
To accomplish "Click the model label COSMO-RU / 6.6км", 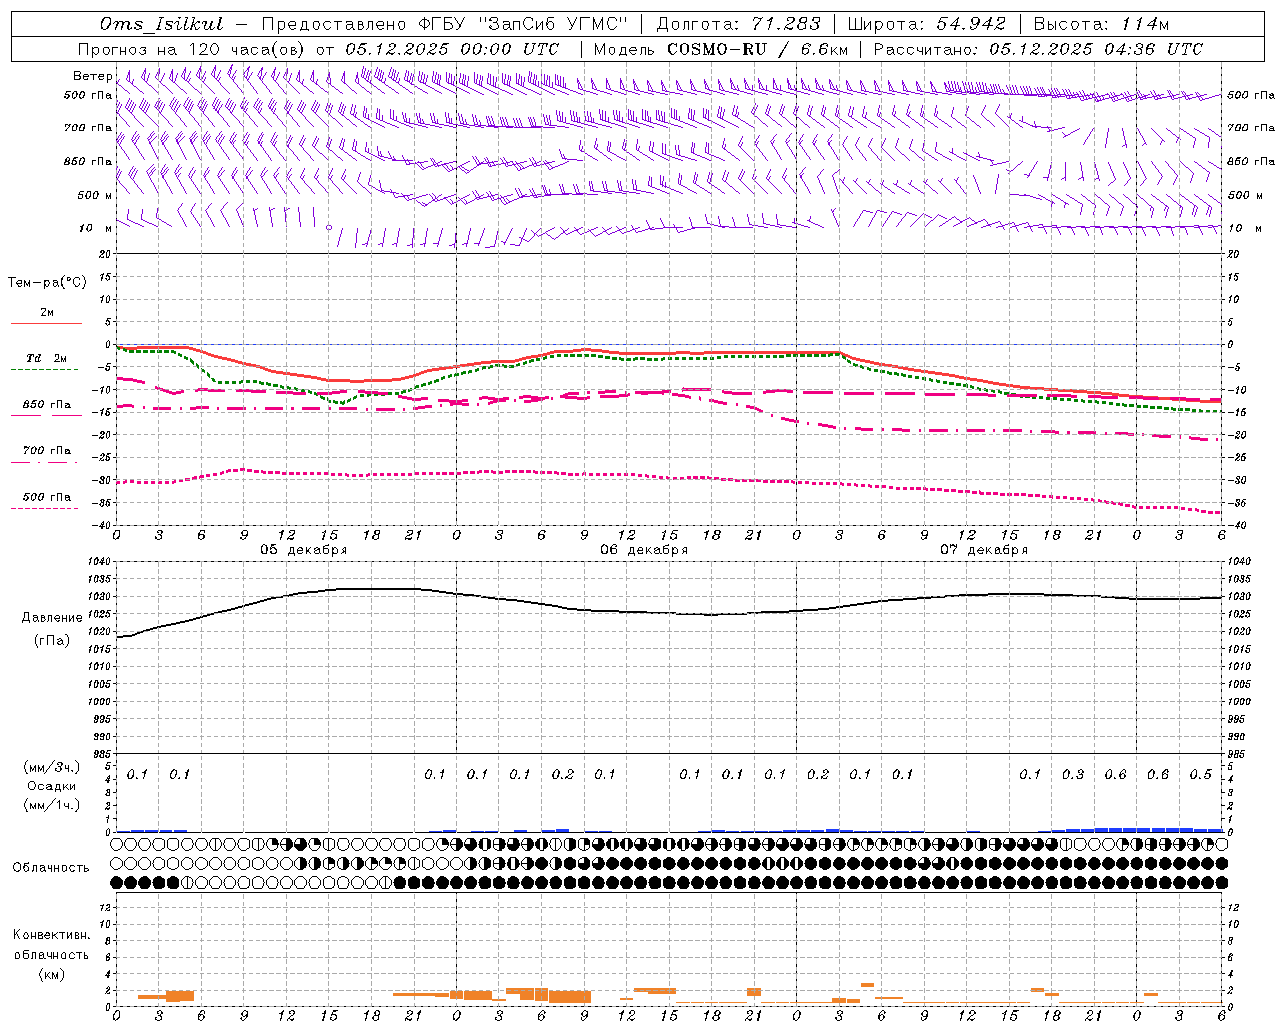I will pos(759,49).
